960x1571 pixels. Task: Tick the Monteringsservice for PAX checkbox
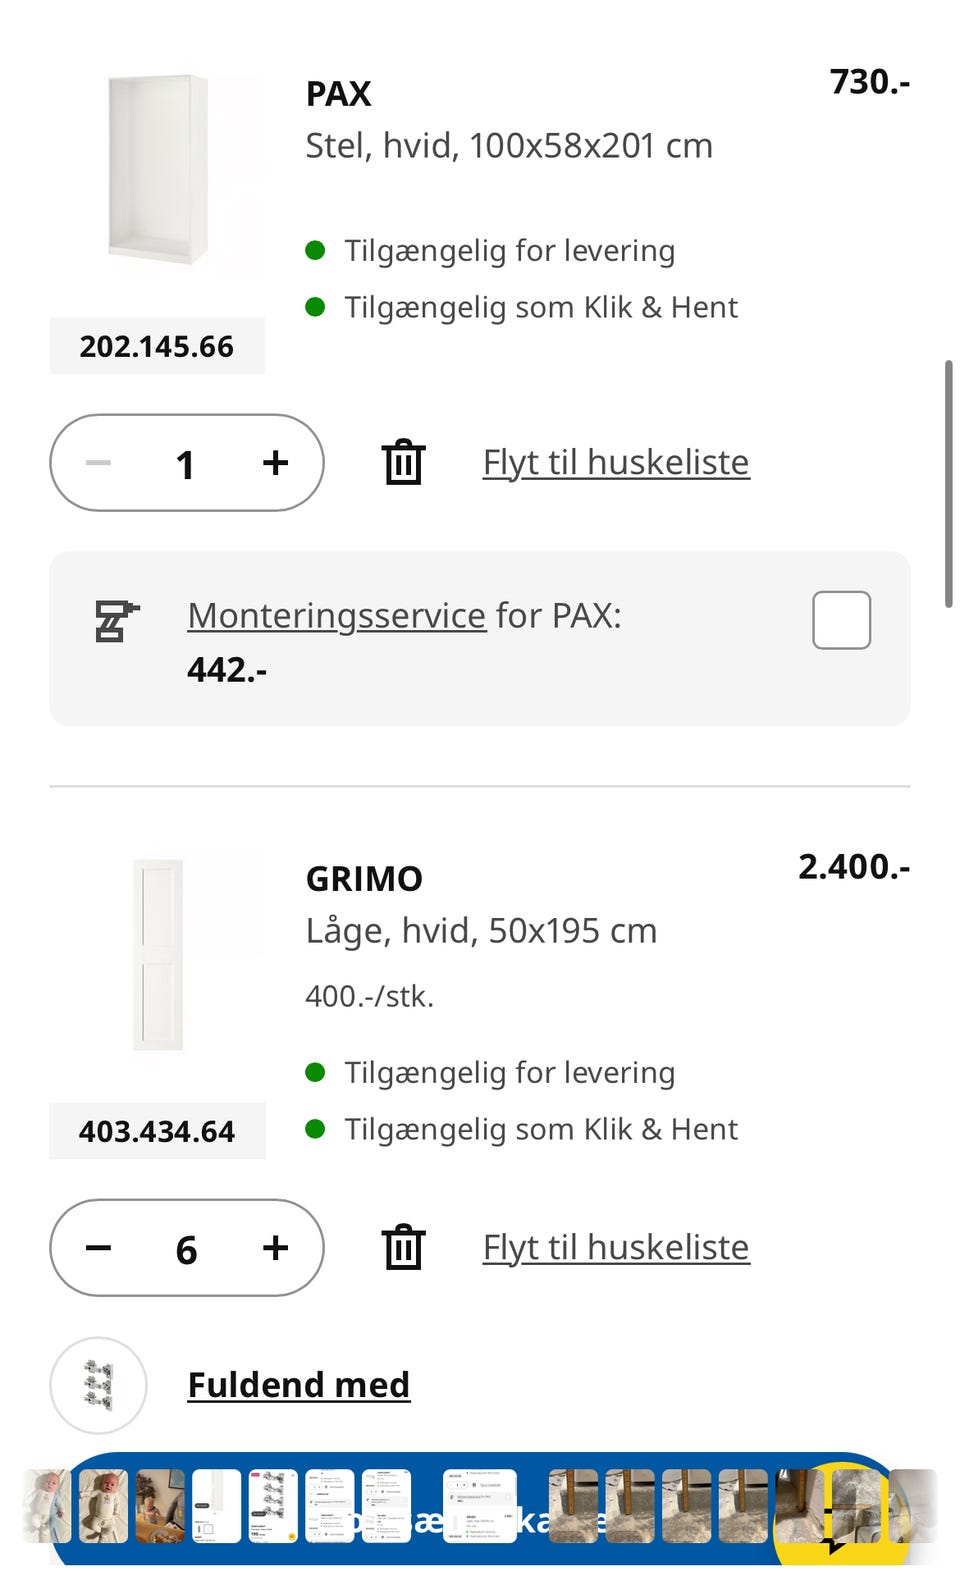tap(841, 620)
